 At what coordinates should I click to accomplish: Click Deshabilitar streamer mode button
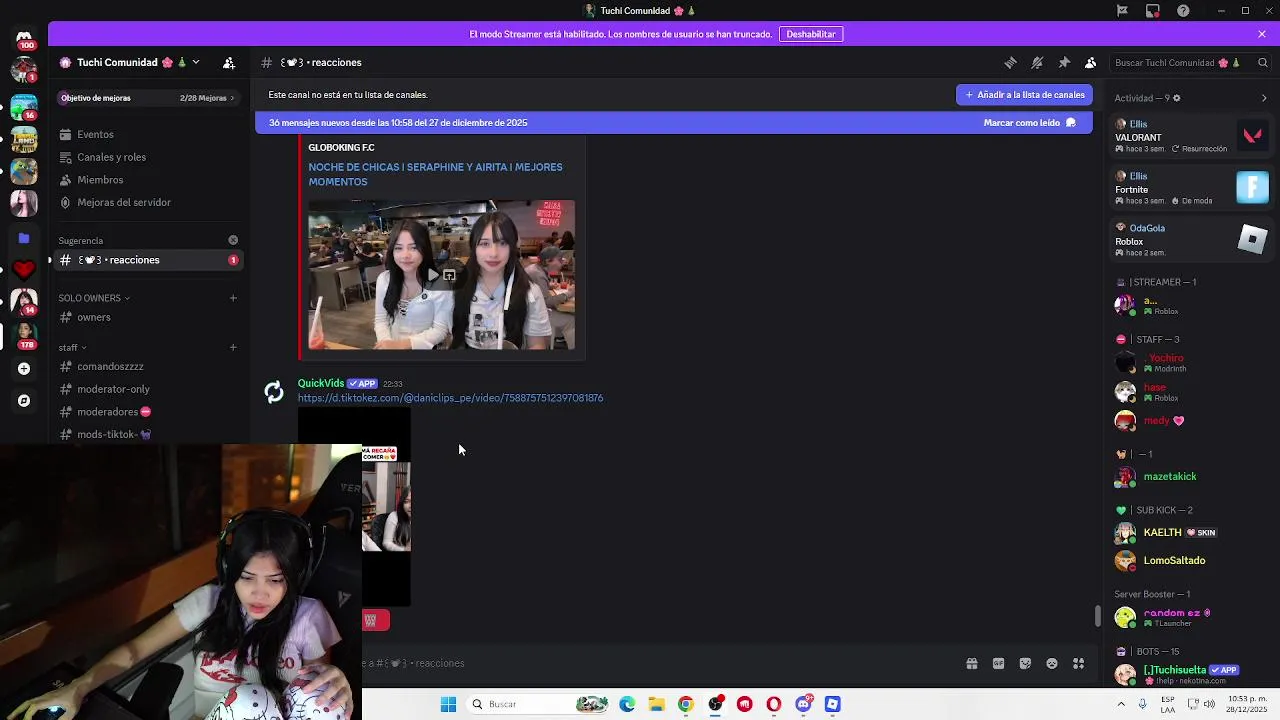[x=811, y=34]
